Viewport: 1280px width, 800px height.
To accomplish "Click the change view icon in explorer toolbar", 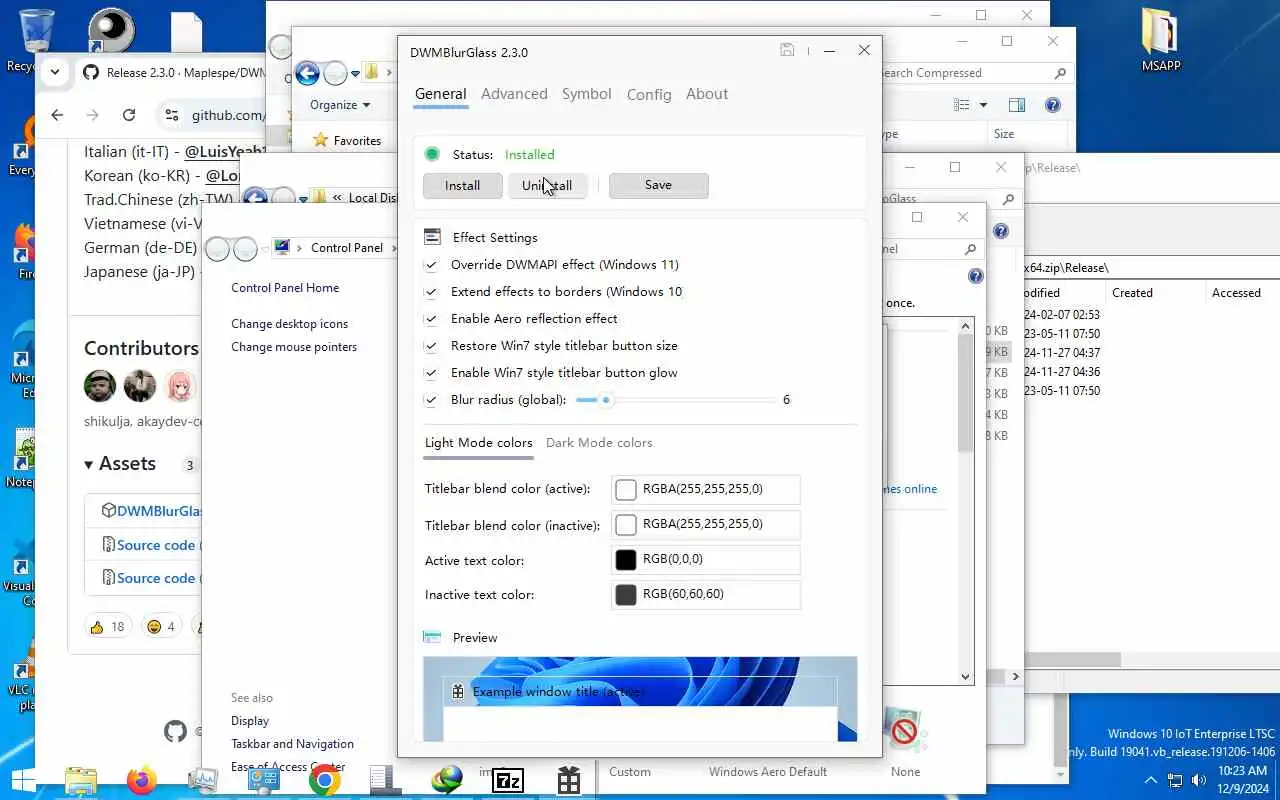I will pyautogui.click(x=962, y=105).
